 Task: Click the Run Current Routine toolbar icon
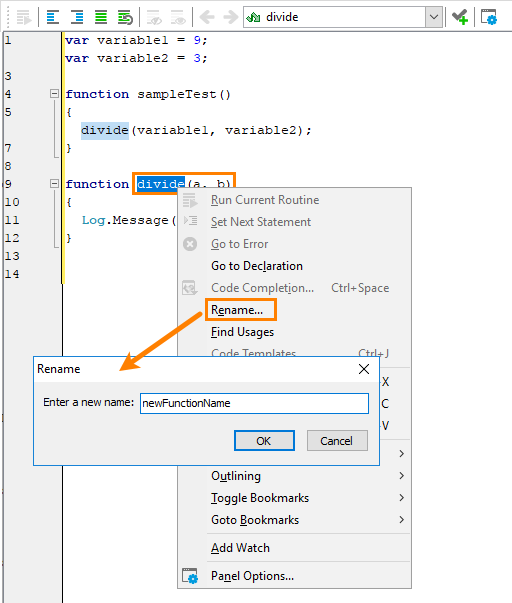24,17
